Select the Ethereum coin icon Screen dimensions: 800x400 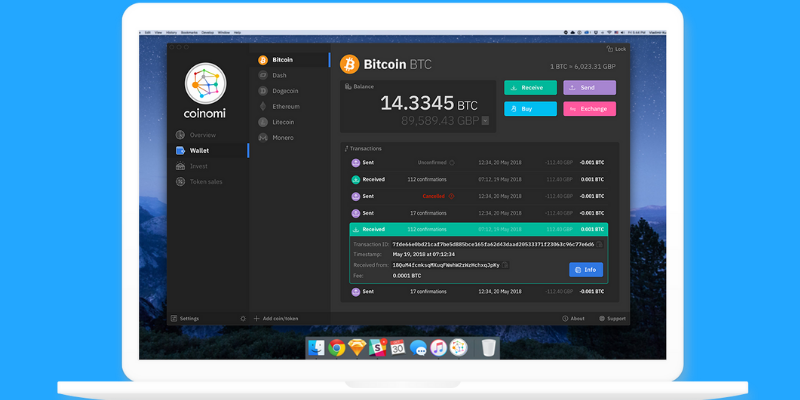(263, 107)
